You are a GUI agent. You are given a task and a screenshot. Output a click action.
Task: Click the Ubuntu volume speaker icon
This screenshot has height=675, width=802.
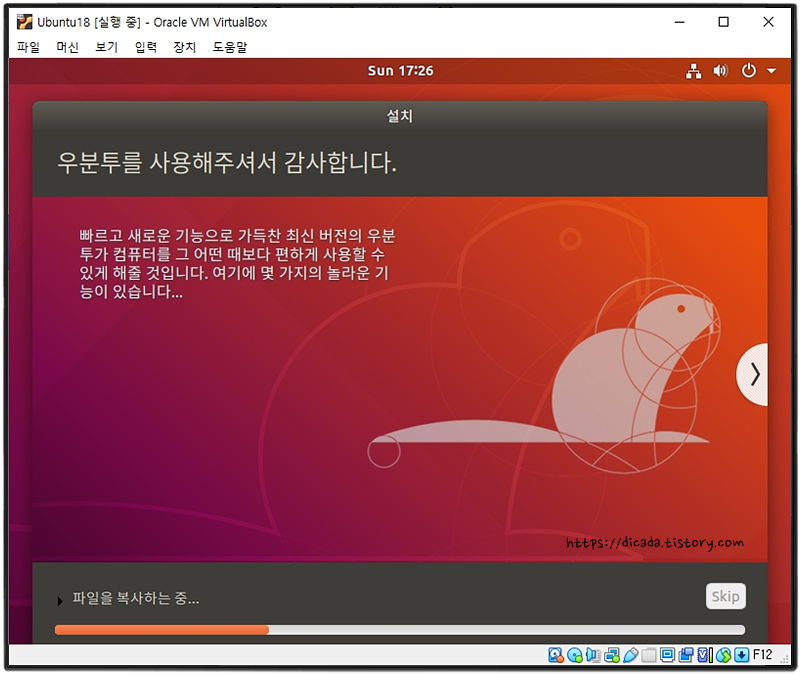click(x=721, y=71)
